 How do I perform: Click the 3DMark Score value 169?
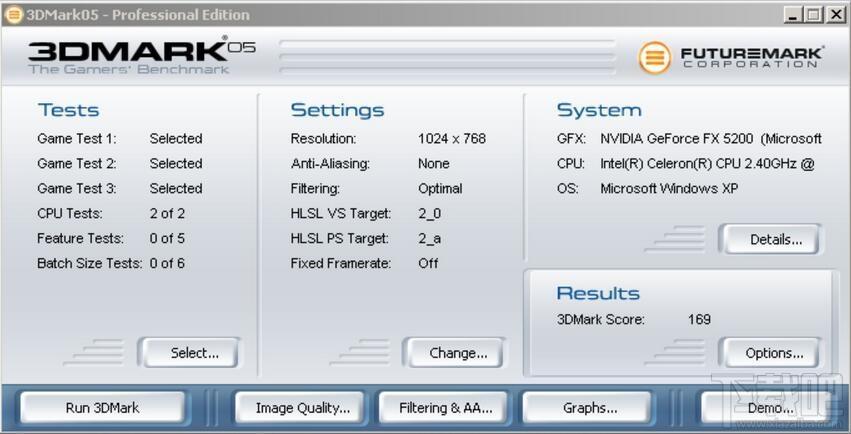(699, 319)
